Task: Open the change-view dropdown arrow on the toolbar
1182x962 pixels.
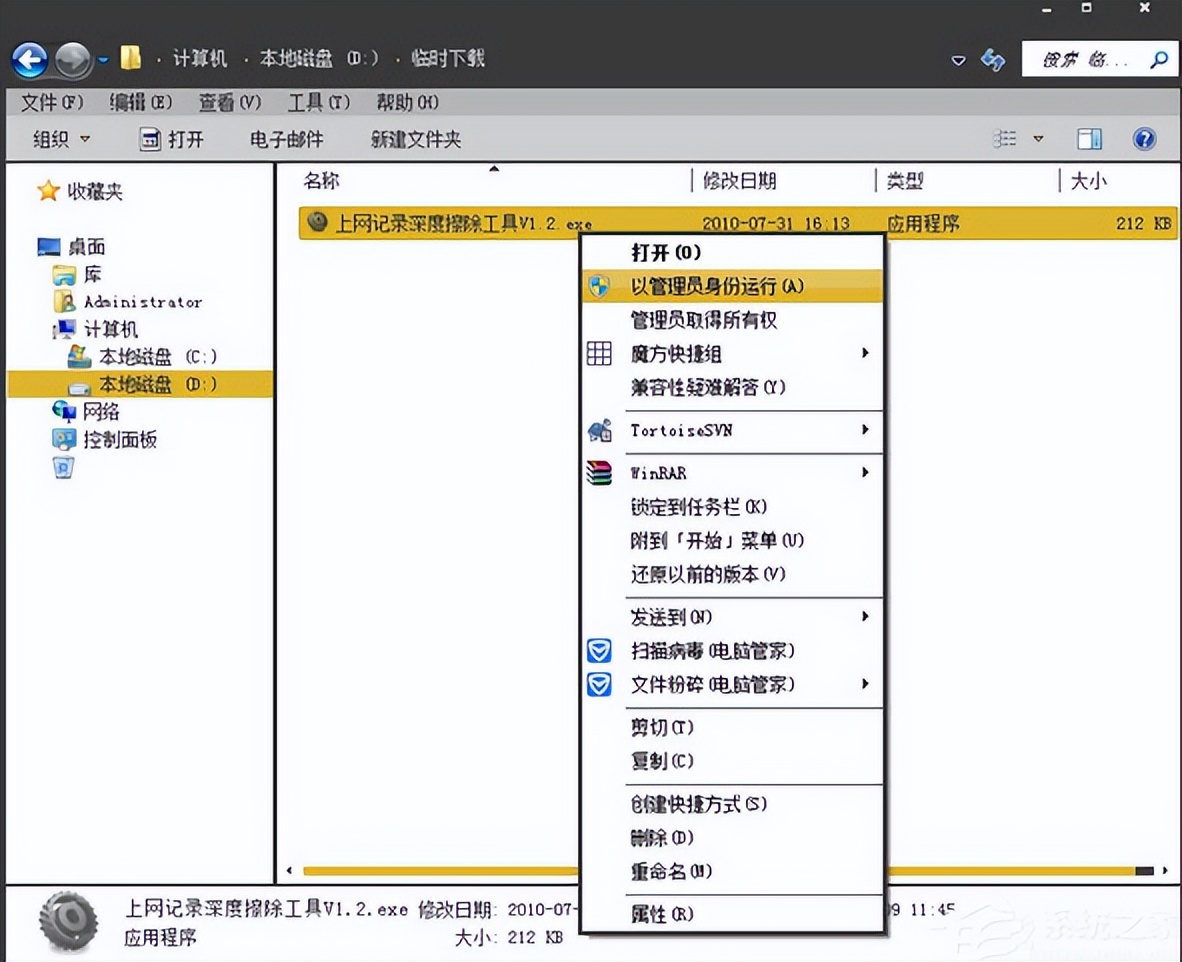Action: point(1039,139)
